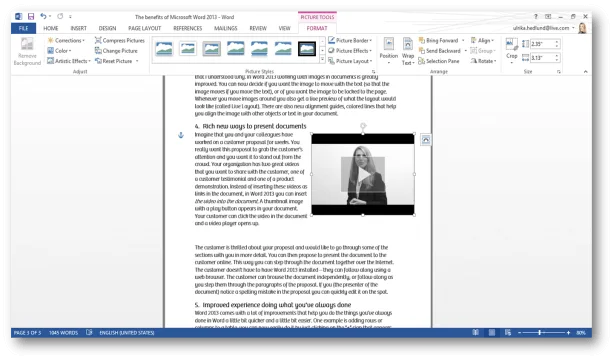
Task: Click the zoom in plus button
Action: point(569,333)
